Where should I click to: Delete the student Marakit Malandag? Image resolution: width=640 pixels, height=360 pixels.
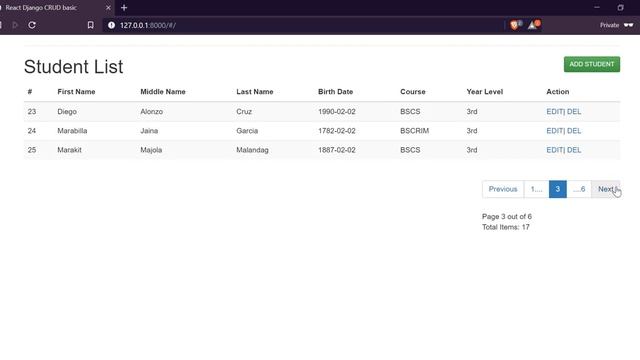pos(574,150)
